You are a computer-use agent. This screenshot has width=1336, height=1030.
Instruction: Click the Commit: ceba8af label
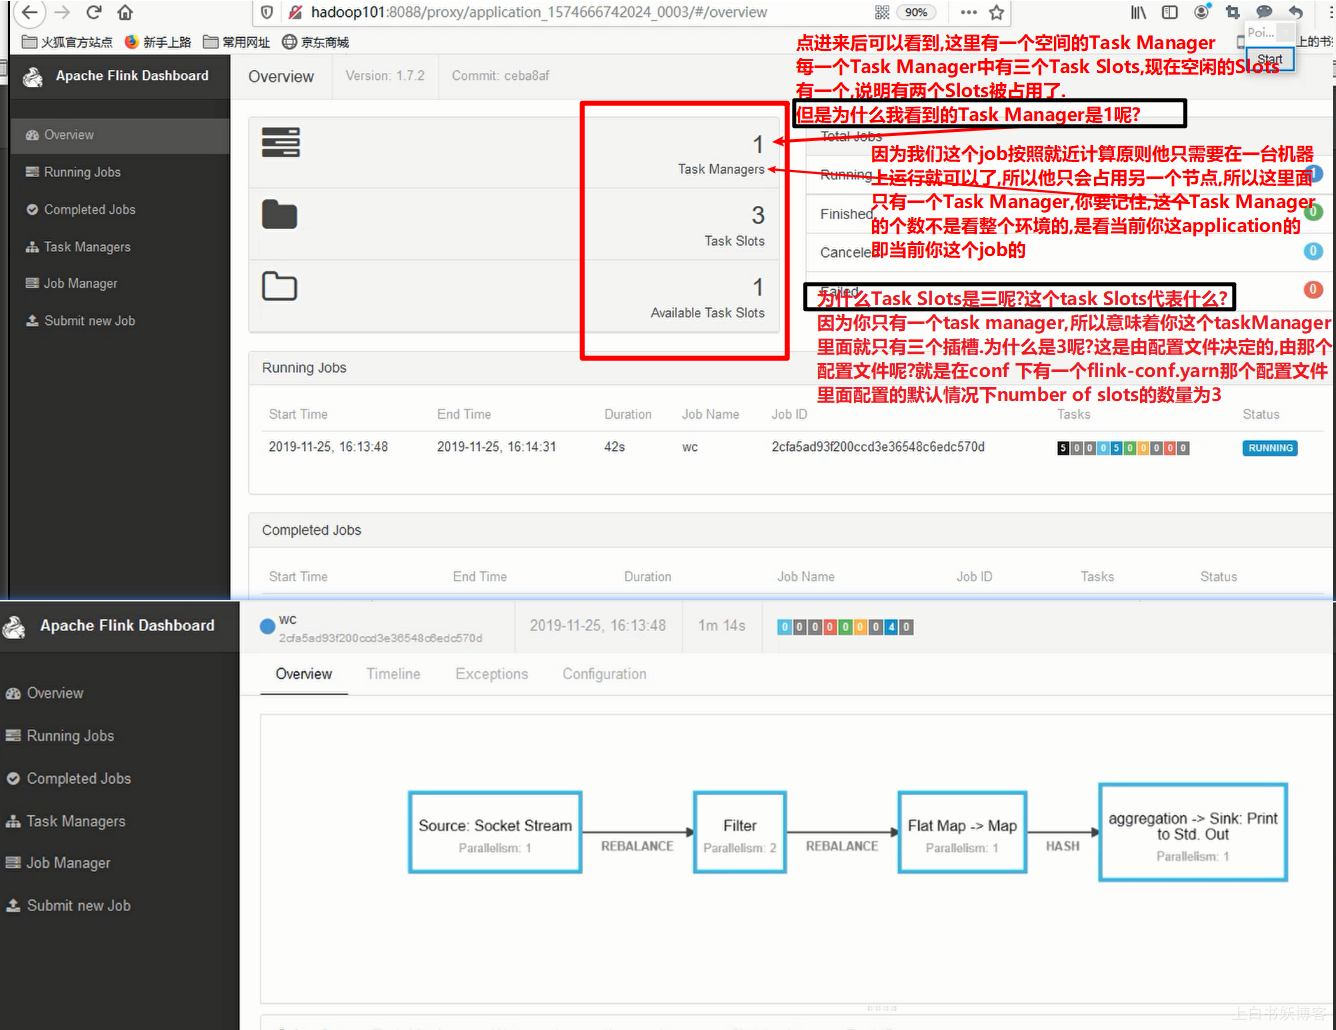point(500,76)
